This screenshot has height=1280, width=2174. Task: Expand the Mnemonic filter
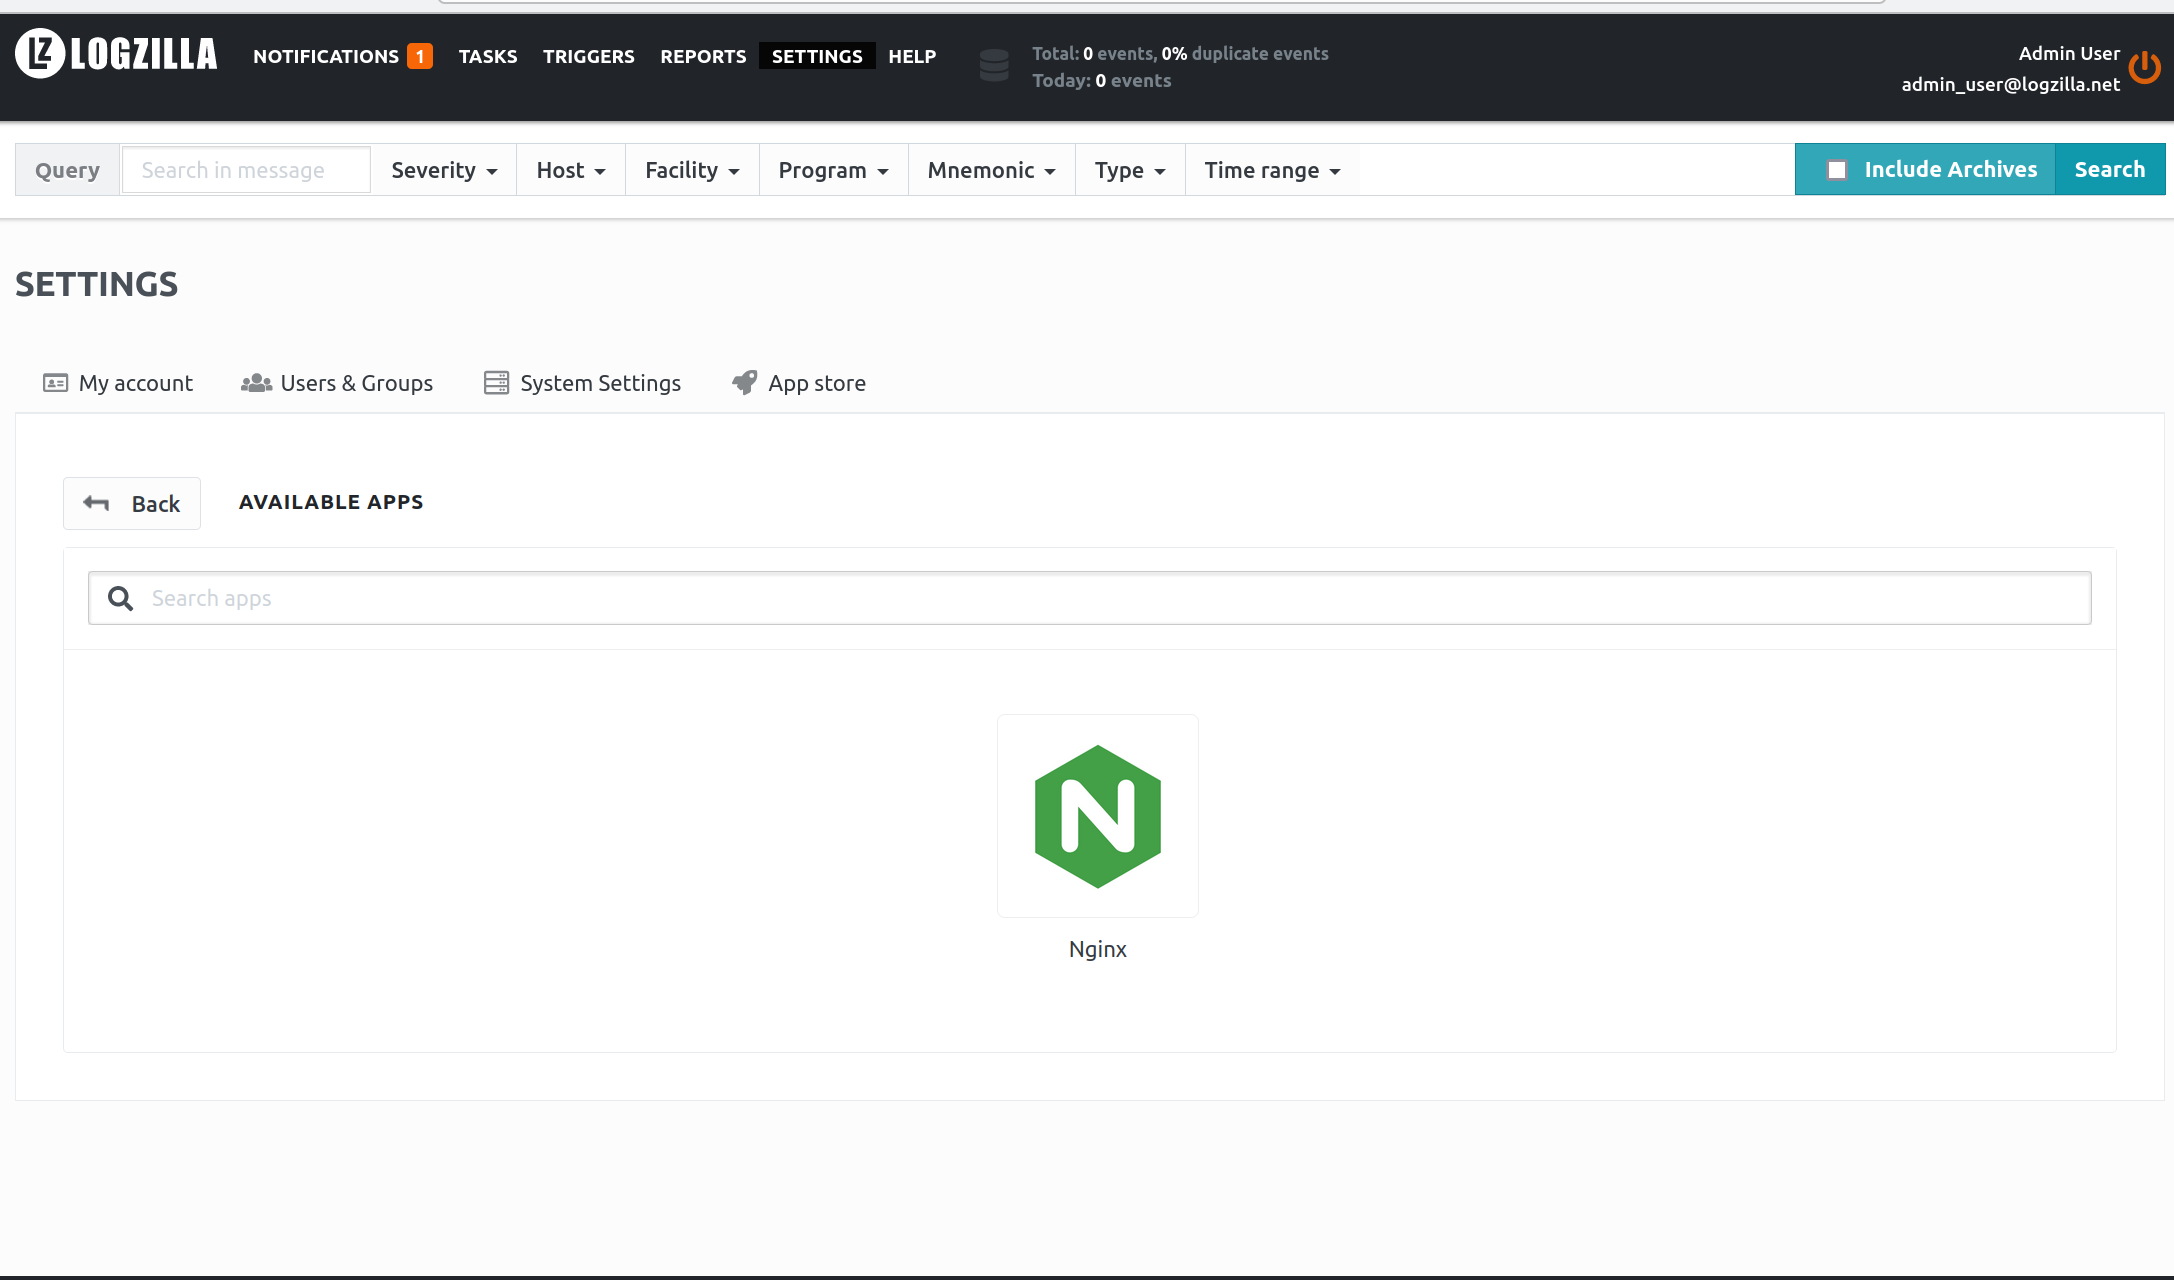990,170
